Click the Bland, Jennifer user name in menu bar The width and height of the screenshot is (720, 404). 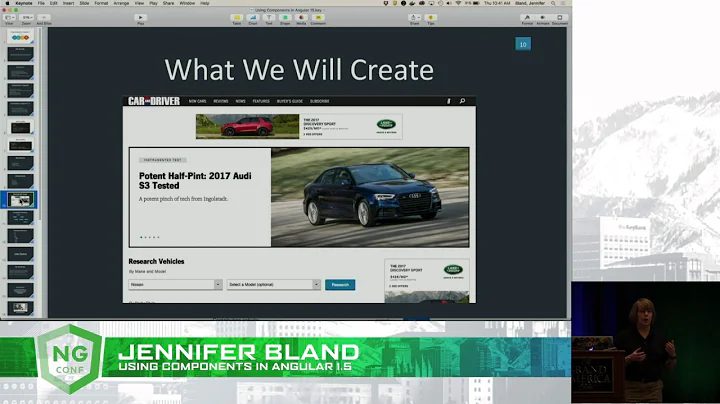click(530, 3)
